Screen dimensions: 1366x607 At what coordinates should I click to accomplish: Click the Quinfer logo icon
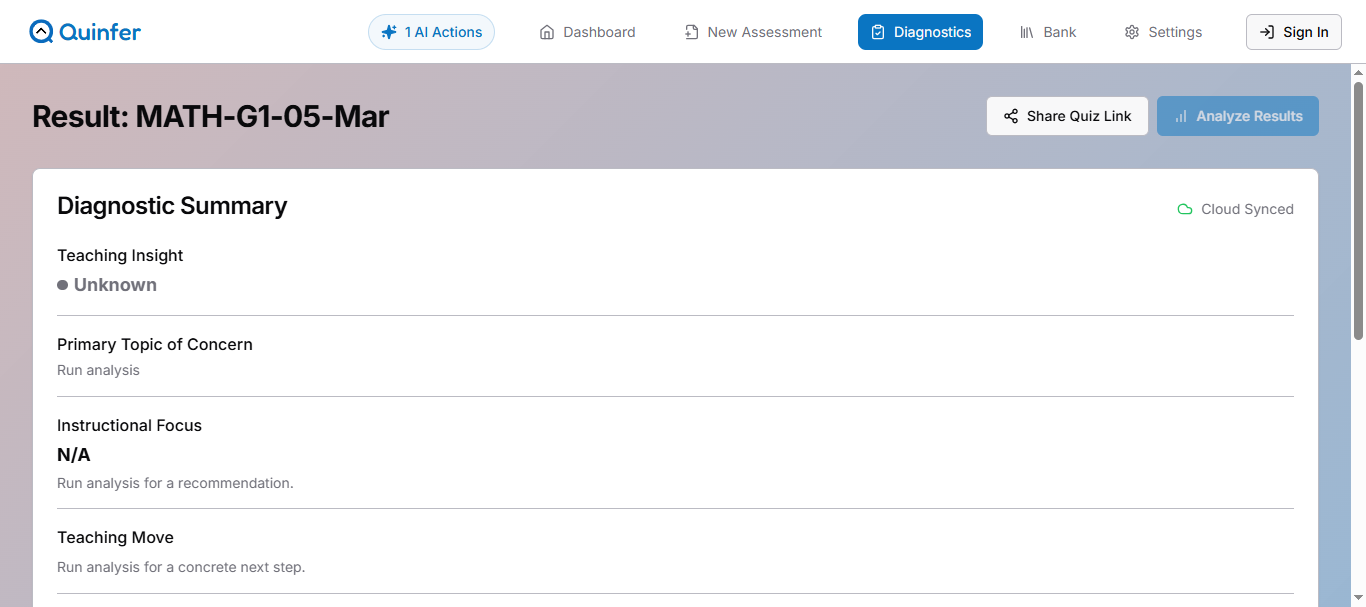point(39,31)
